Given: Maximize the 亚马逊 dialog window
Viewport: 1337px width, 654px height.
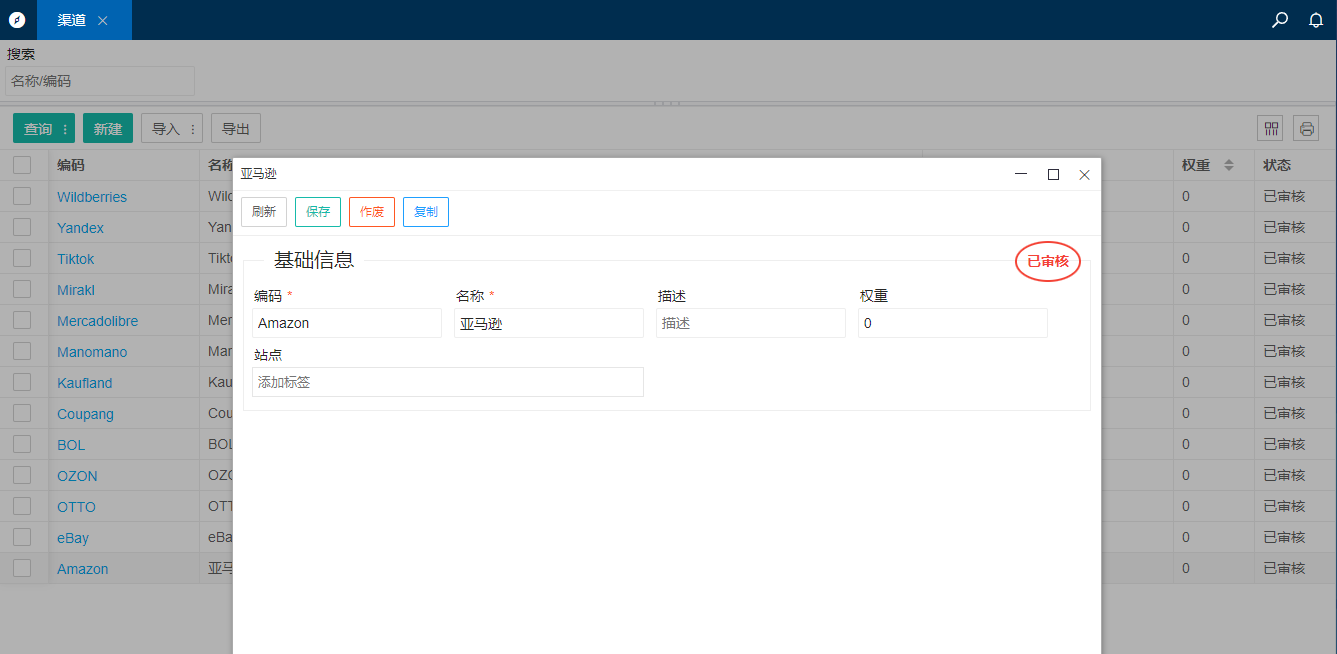Looking at the screenshot, I should click(1053, 174).
